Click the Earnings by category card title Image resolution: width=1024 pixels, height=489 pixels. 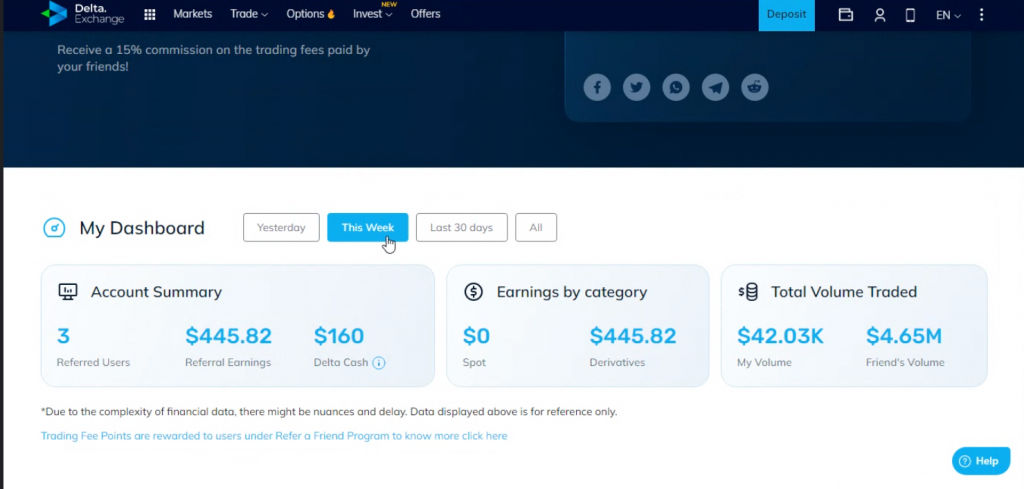click(571, 292)
